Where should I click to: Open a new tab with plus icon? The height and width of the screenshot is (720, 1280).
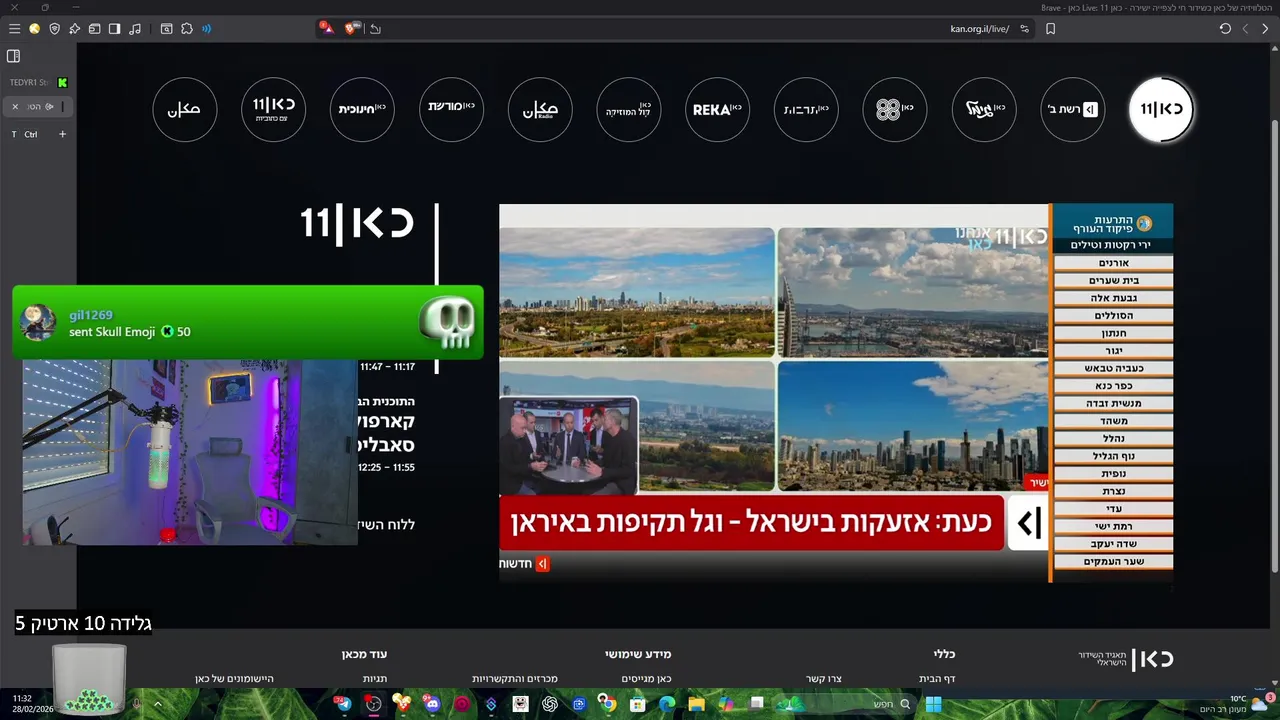[62, 134]
